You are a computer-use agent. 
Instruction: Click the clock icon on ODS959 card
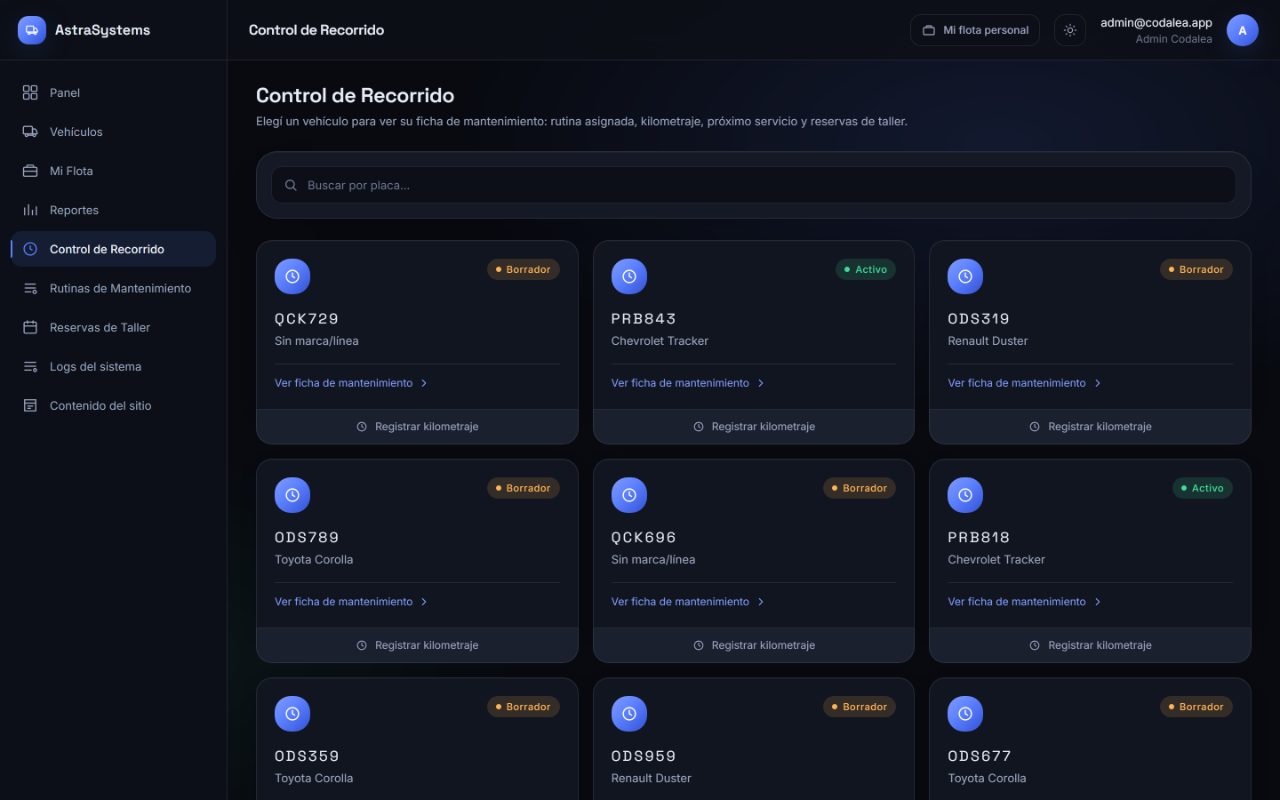629,714
